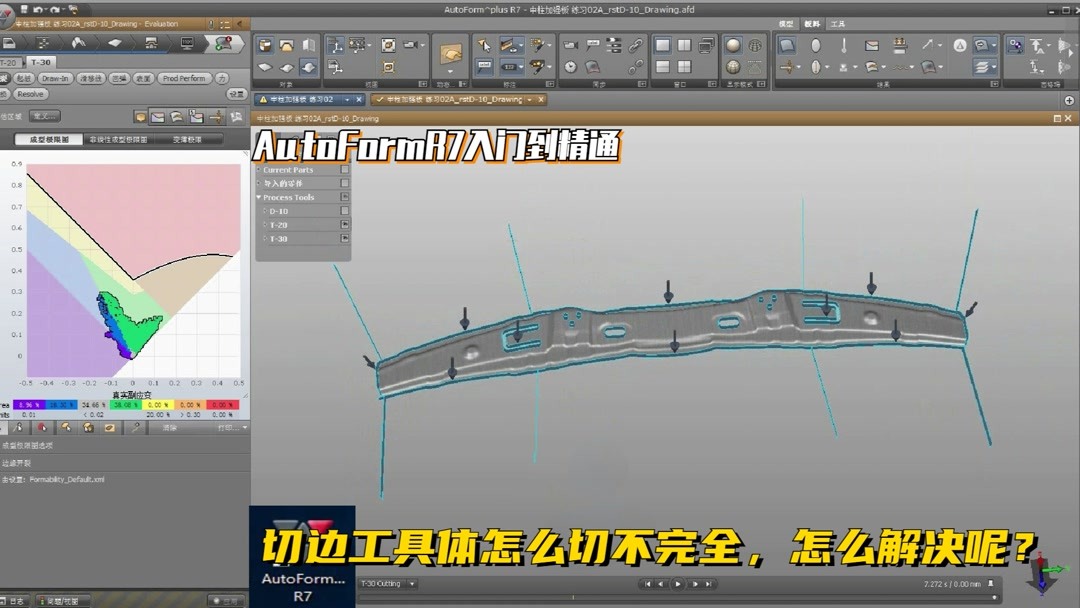This screenshot has height=608, width=1080.
Task: Click the Save icon at top left
Action: [x=23, y=9]
